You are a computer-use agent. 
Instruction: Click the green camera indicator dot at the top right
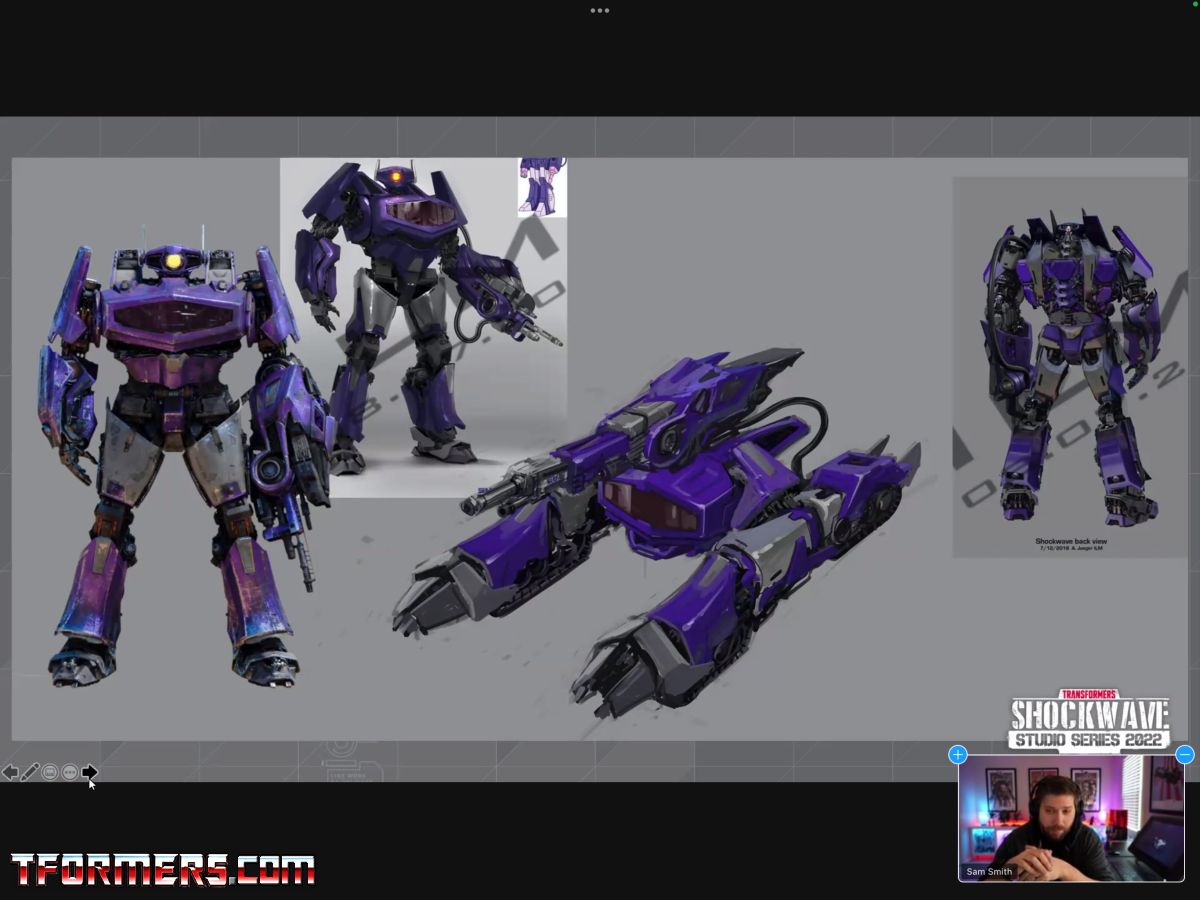[1195, 3]
